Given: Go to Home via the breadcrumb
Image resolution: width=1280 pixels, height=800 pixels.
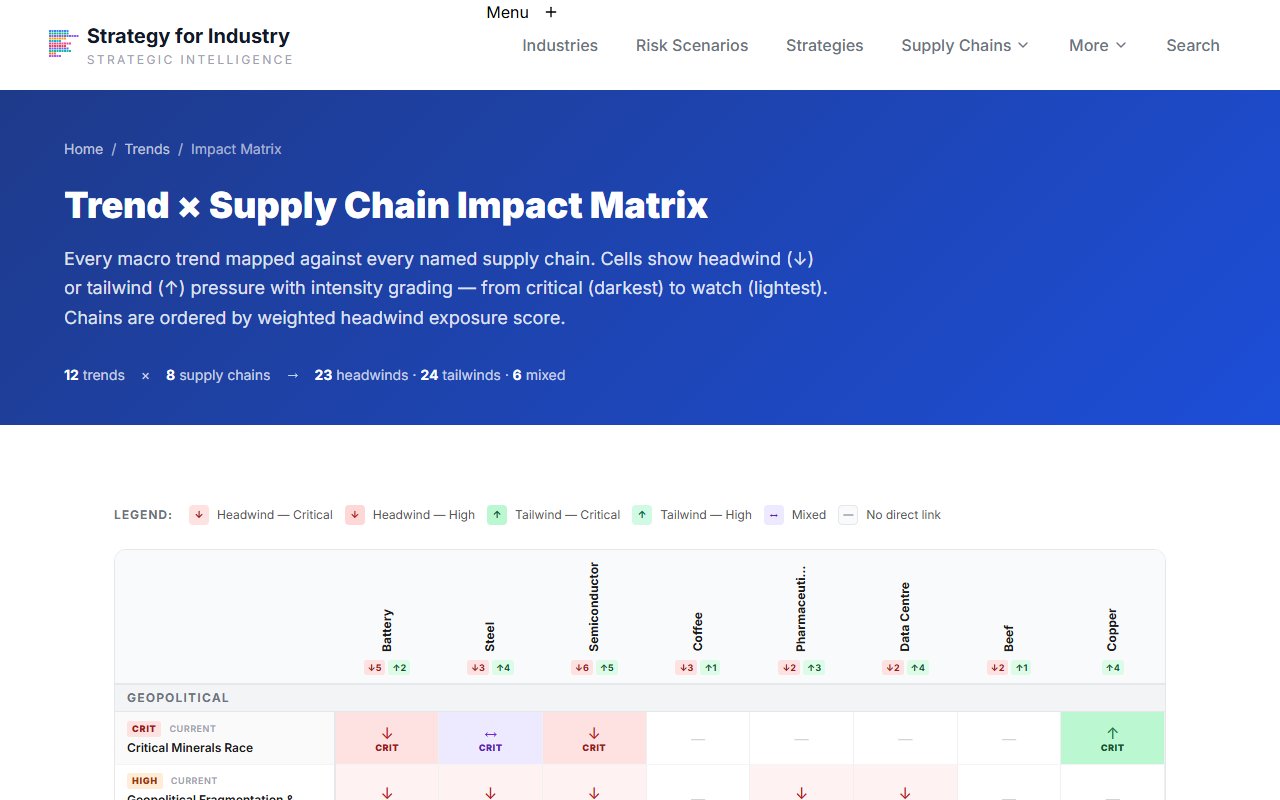Looking at the screenshot, I should click(x=83, y=148).
